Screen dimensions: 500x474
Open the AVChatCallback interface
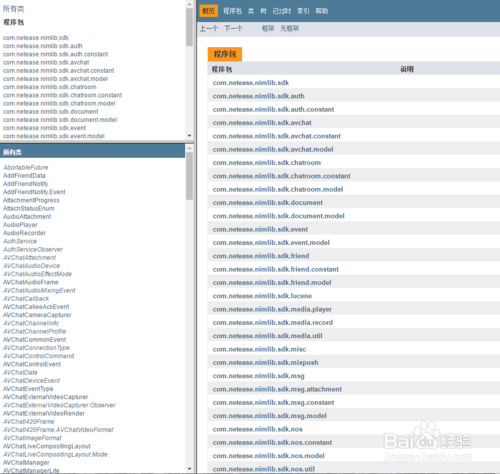click(x=26, y=299)
